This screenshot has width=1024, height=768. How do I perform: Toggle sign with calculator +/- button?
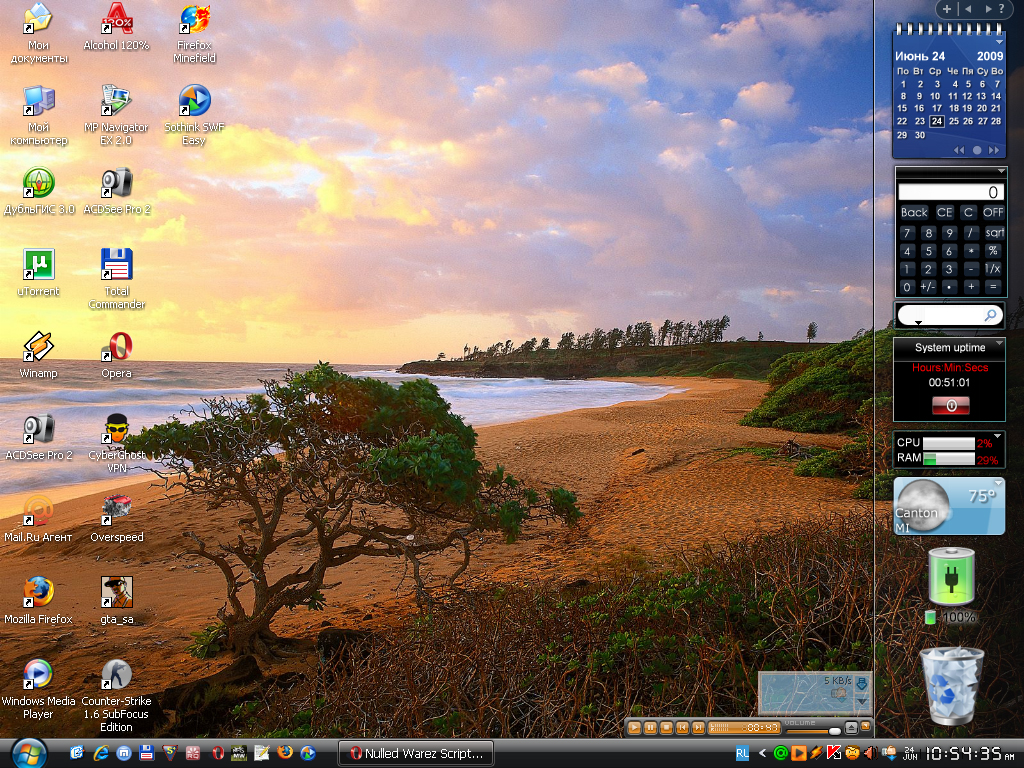927,287
